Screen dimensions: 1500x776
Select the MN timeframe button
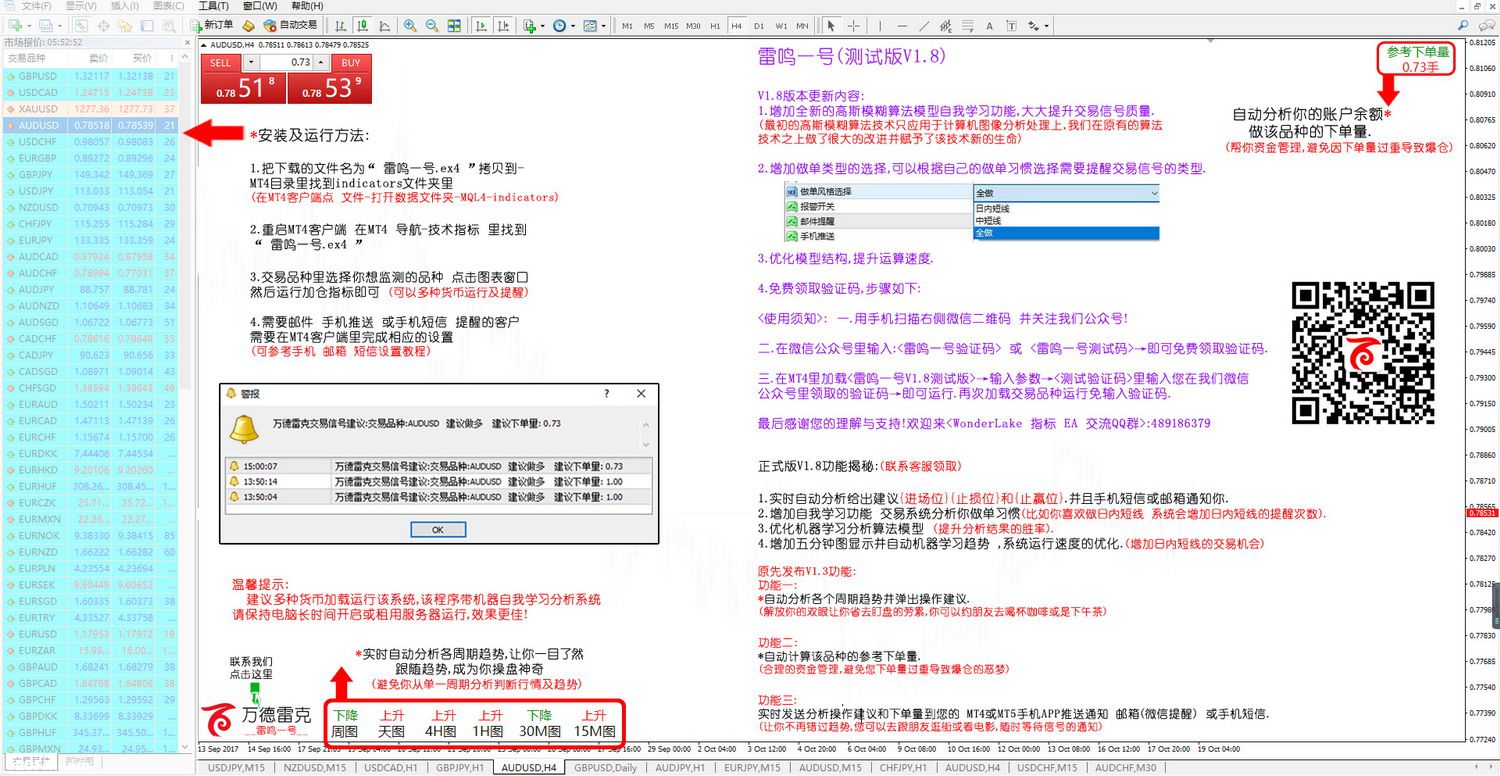click(802, 25)
